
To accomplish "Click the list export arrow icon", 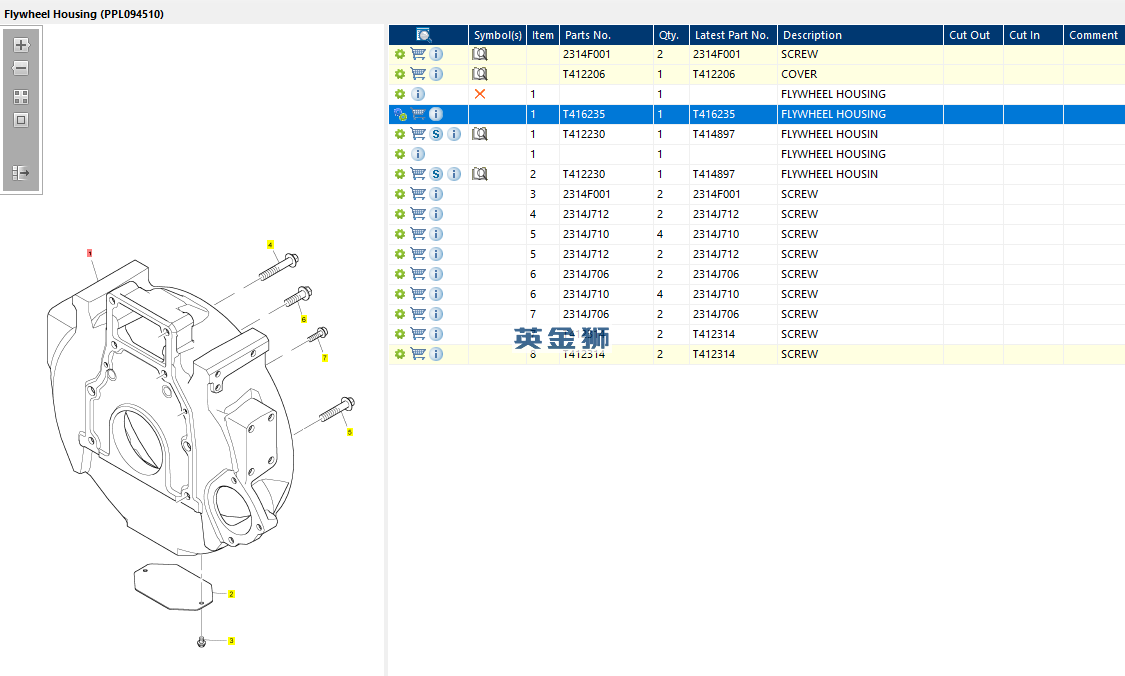I will coord(20,173).
